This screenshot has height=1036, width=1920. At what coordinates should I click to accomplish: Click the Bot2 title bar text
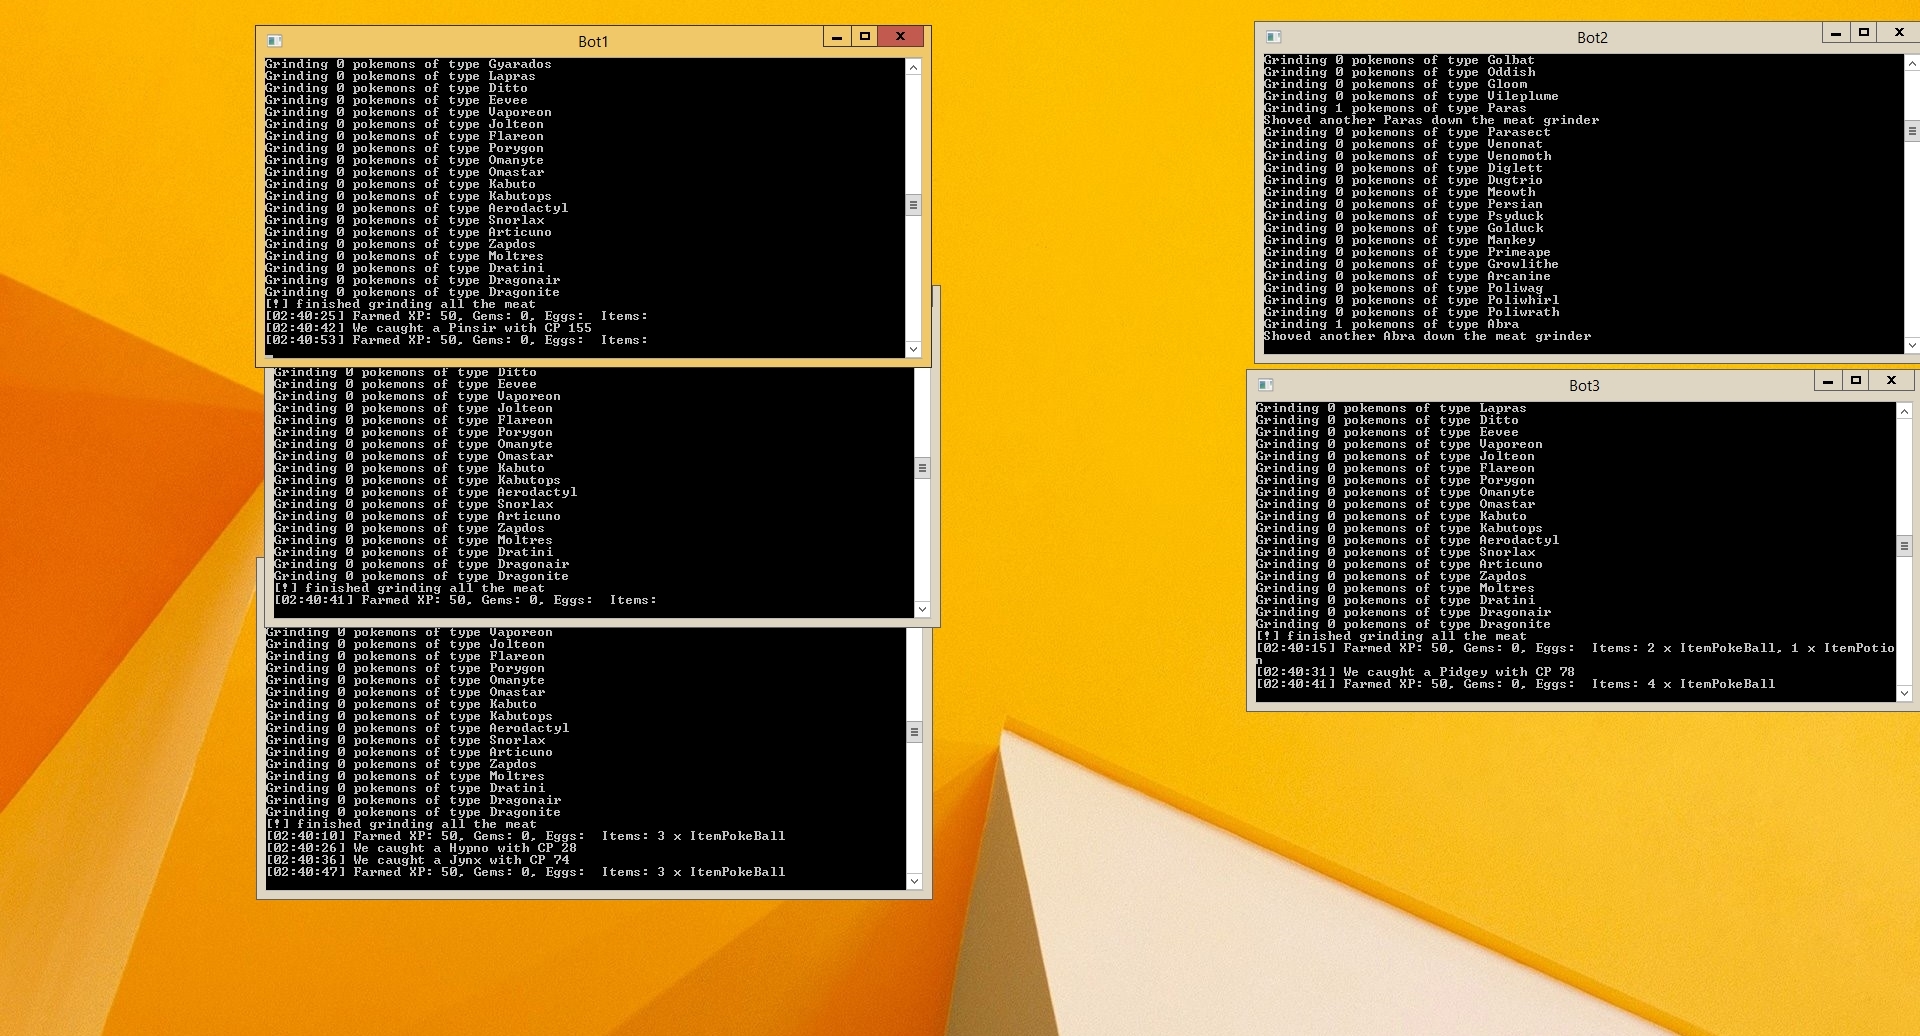(1592, 37)
